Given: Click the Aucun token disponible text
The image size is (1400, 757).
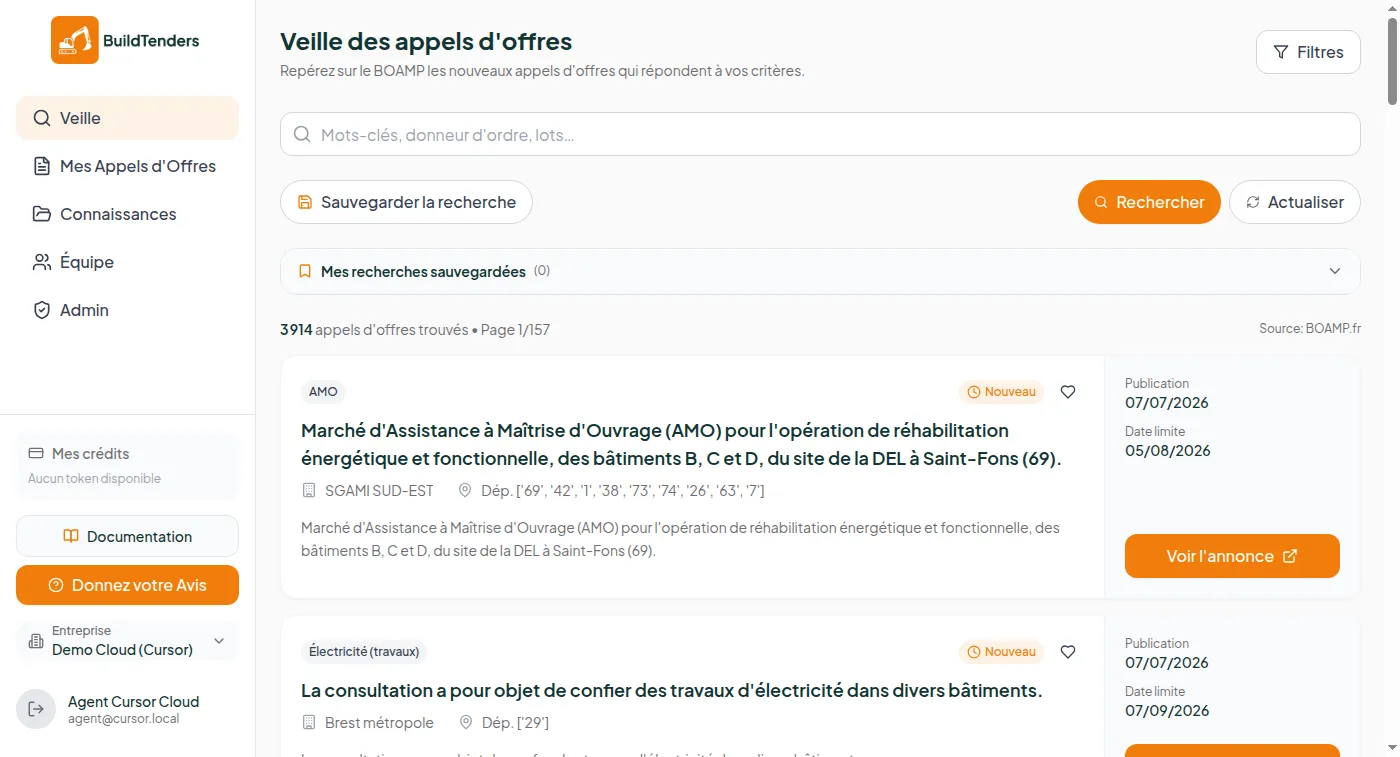Looking at the screenshot, I should (94, 478).
